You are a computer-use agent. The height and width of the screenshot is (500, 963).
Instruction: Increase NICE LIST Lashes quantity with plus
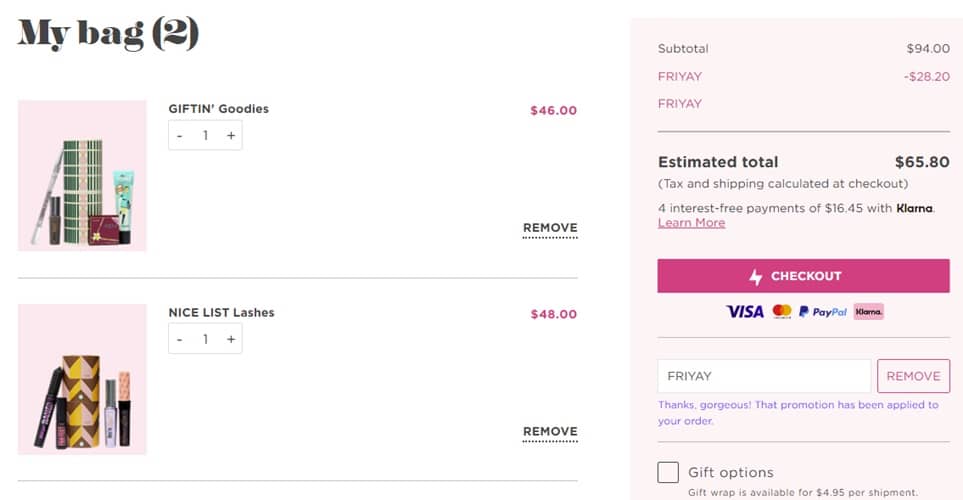pos(231,339)
